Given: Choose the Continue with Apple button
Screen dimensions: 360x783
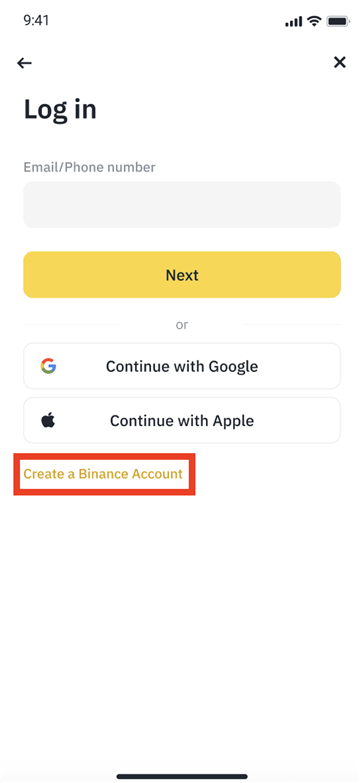Looking at the screenshot, I should click(x=182, y=420).
